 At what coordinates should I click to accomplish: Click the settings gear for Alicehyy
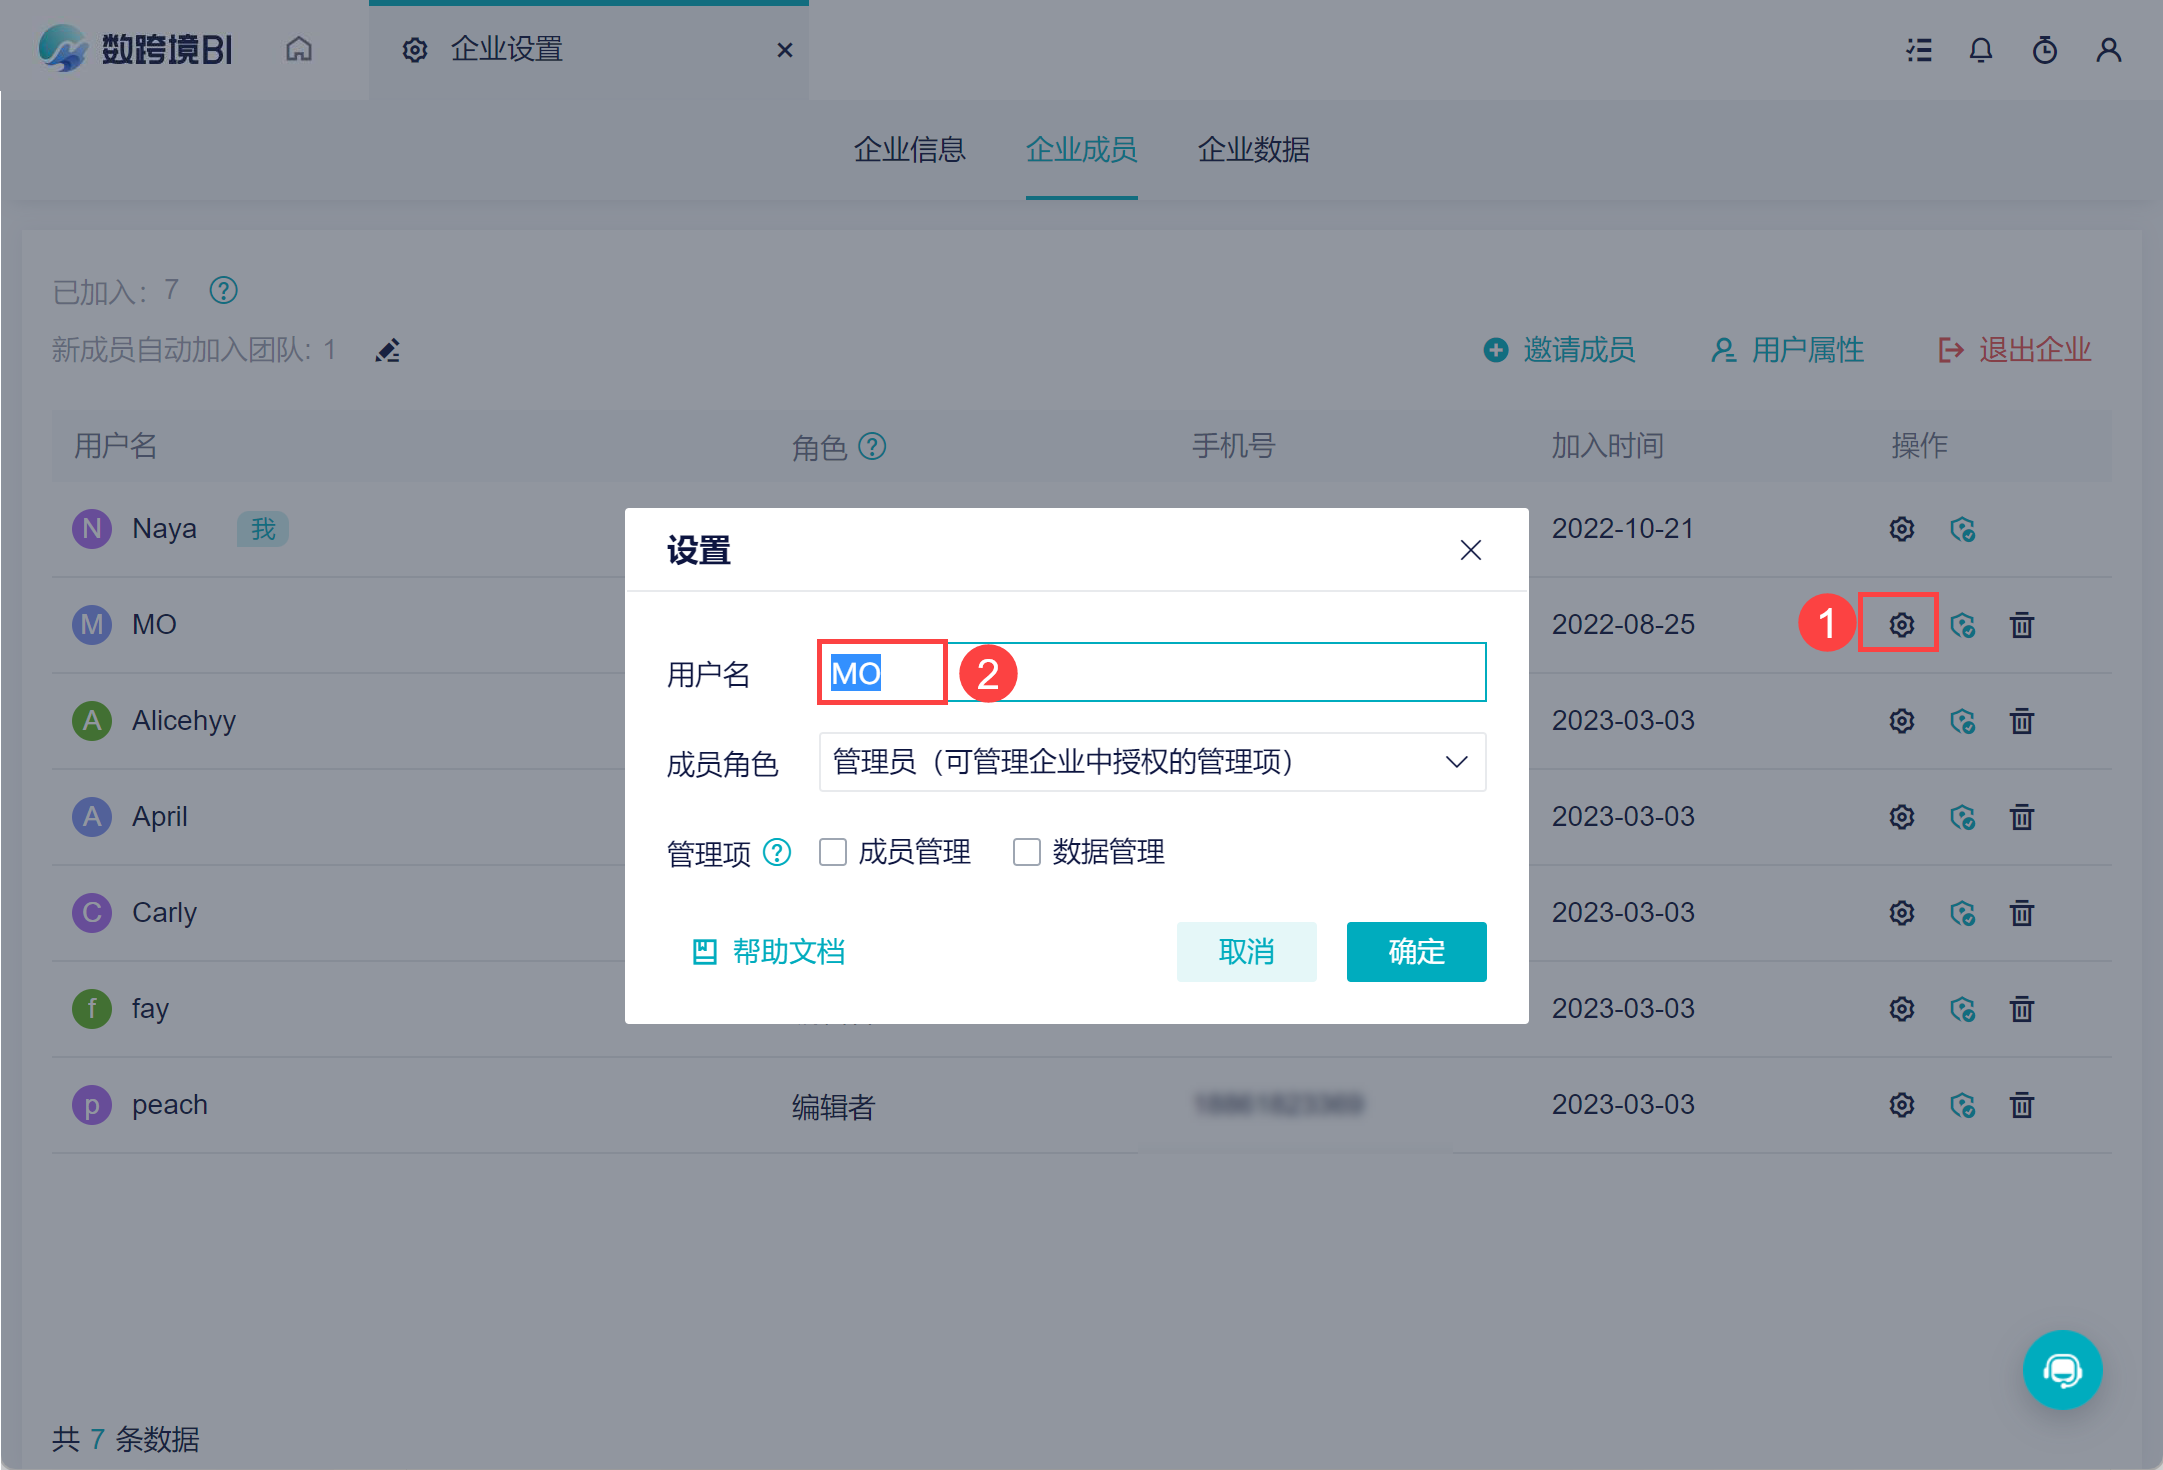point(1901,721)
